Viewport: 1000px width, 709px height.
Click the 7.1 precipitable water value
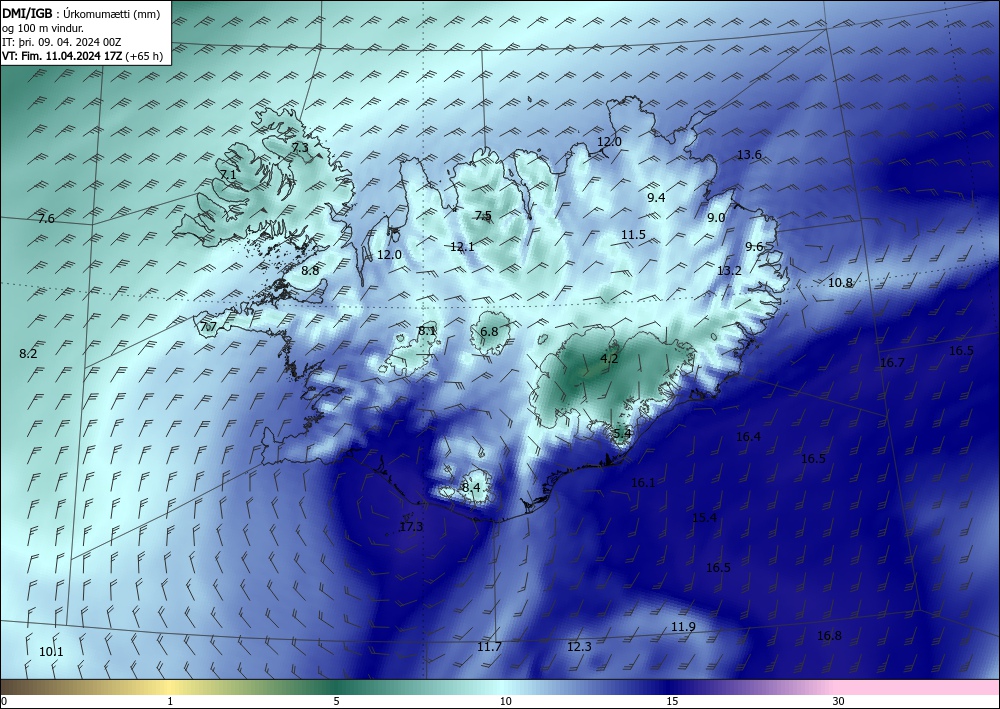228,174
